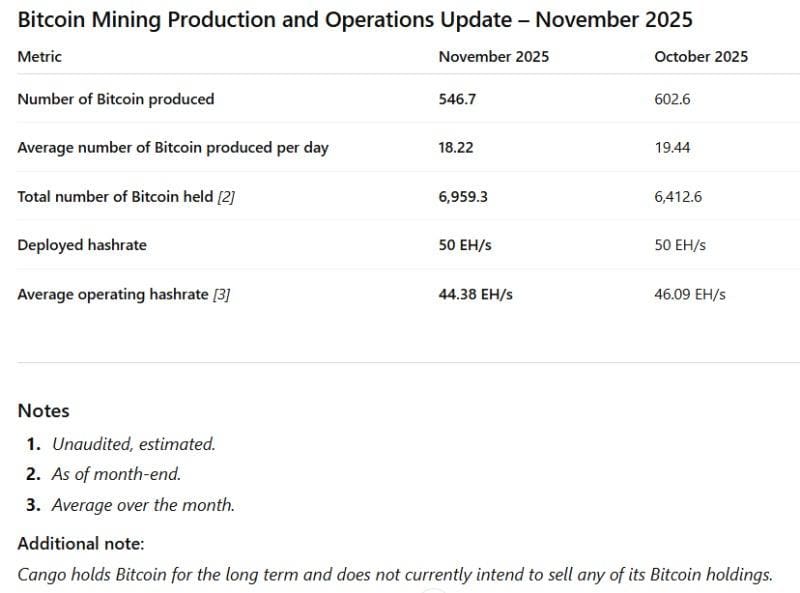Click the 'Average over the month.' note
Image resolution: width=800 pixels, height=593 pixels.
[x=143, y=505]
